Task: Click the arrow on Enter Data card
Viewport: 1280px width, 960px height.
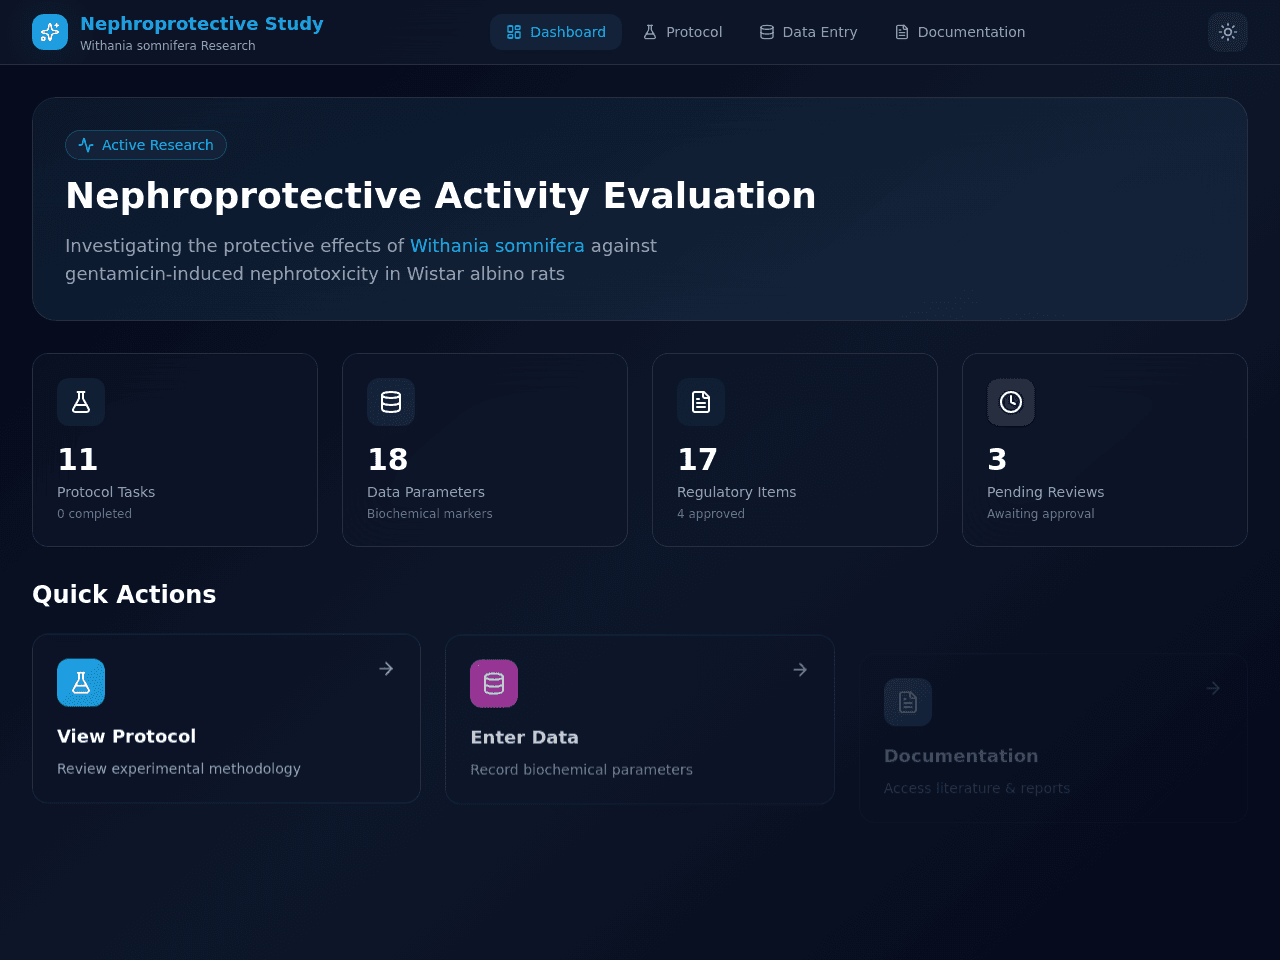Action: point(800,670)
